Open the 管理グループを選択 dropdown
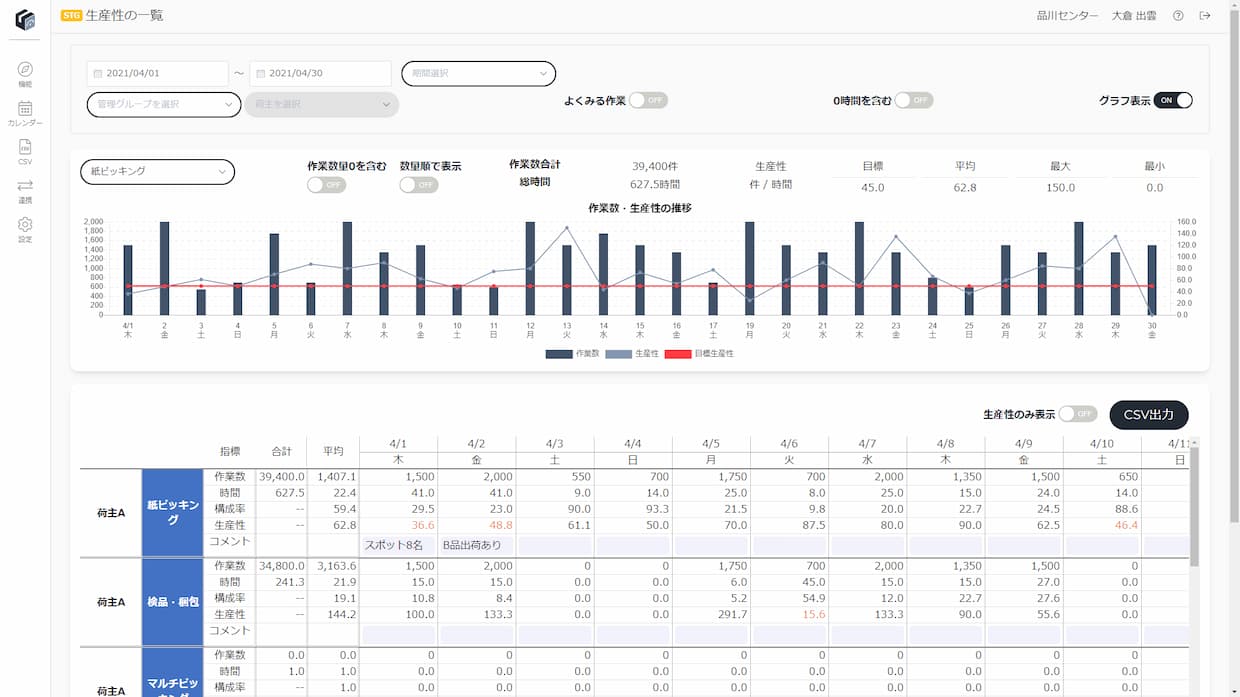 [164, 104]
